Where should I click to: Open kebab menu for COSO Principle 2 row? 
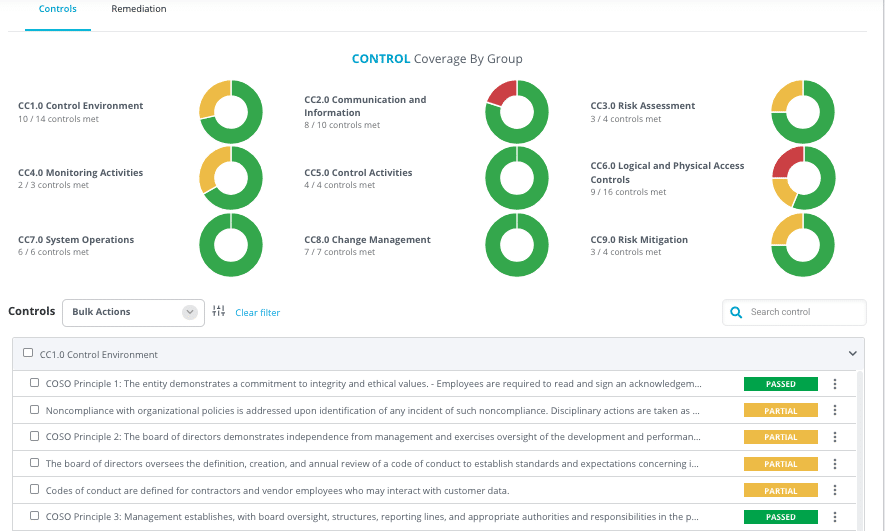[835, 437]
